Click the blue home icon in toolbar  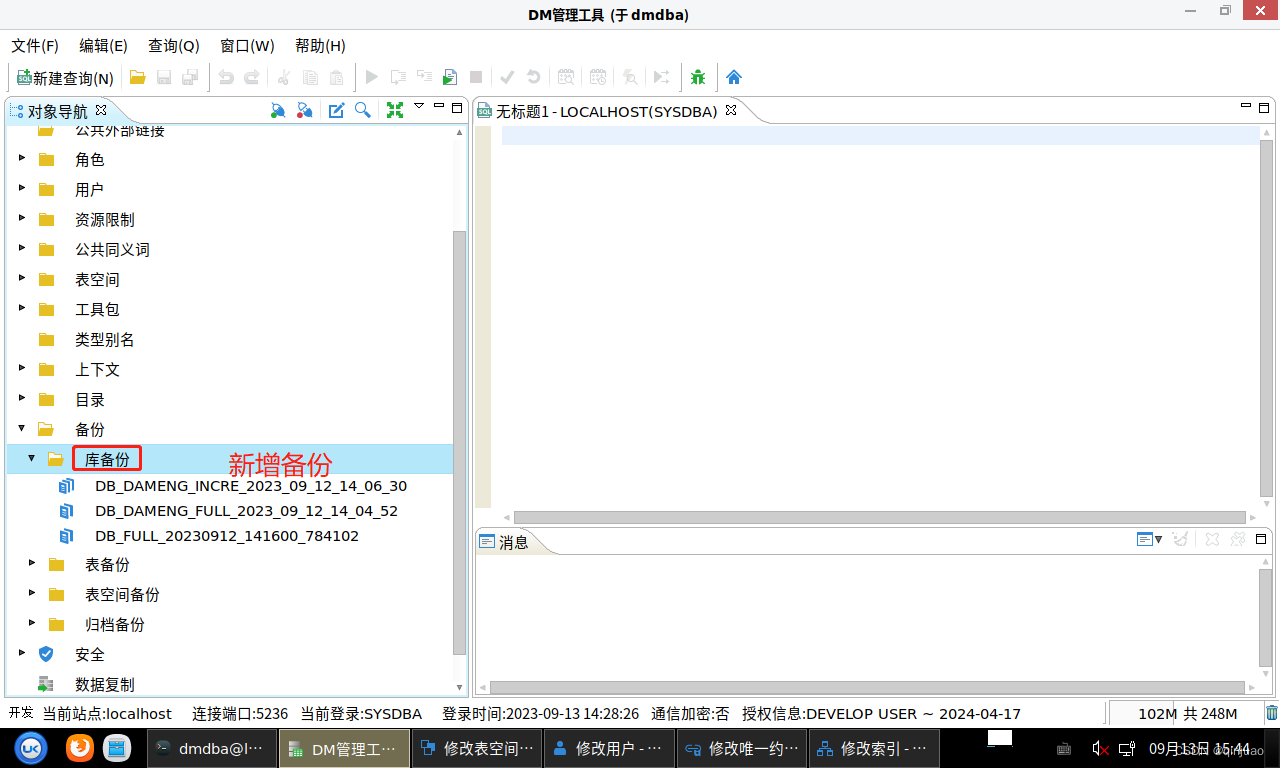coord(734,77)
